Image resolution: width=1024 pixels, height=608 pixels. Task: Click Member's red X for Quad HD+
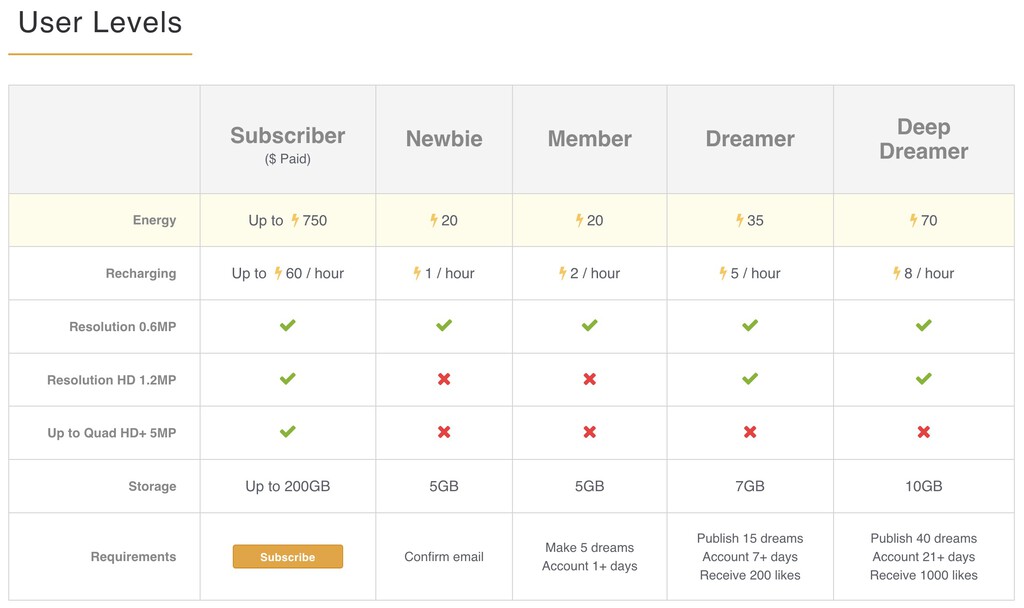click(x=590, y=432)
